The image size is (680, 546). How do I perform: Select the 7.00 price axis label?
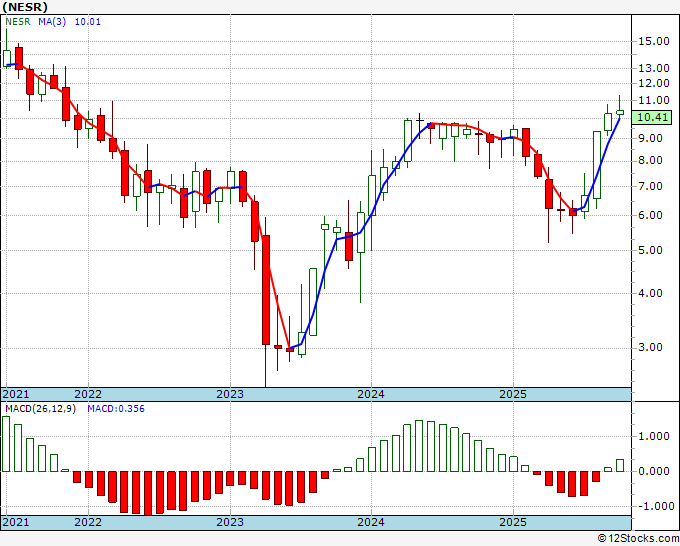tap(650, 187)
